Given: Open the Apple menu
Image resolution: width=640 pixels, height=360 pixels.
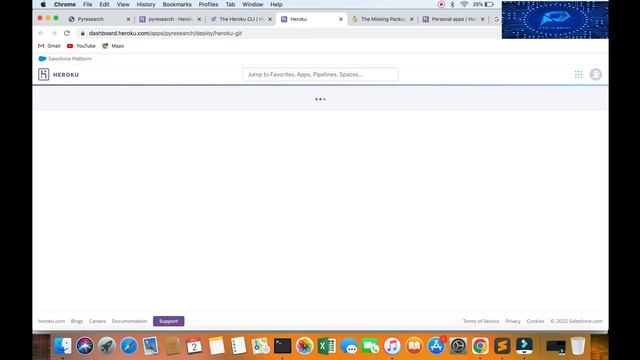Looking at the screenshot, I should tap(43, 4).
